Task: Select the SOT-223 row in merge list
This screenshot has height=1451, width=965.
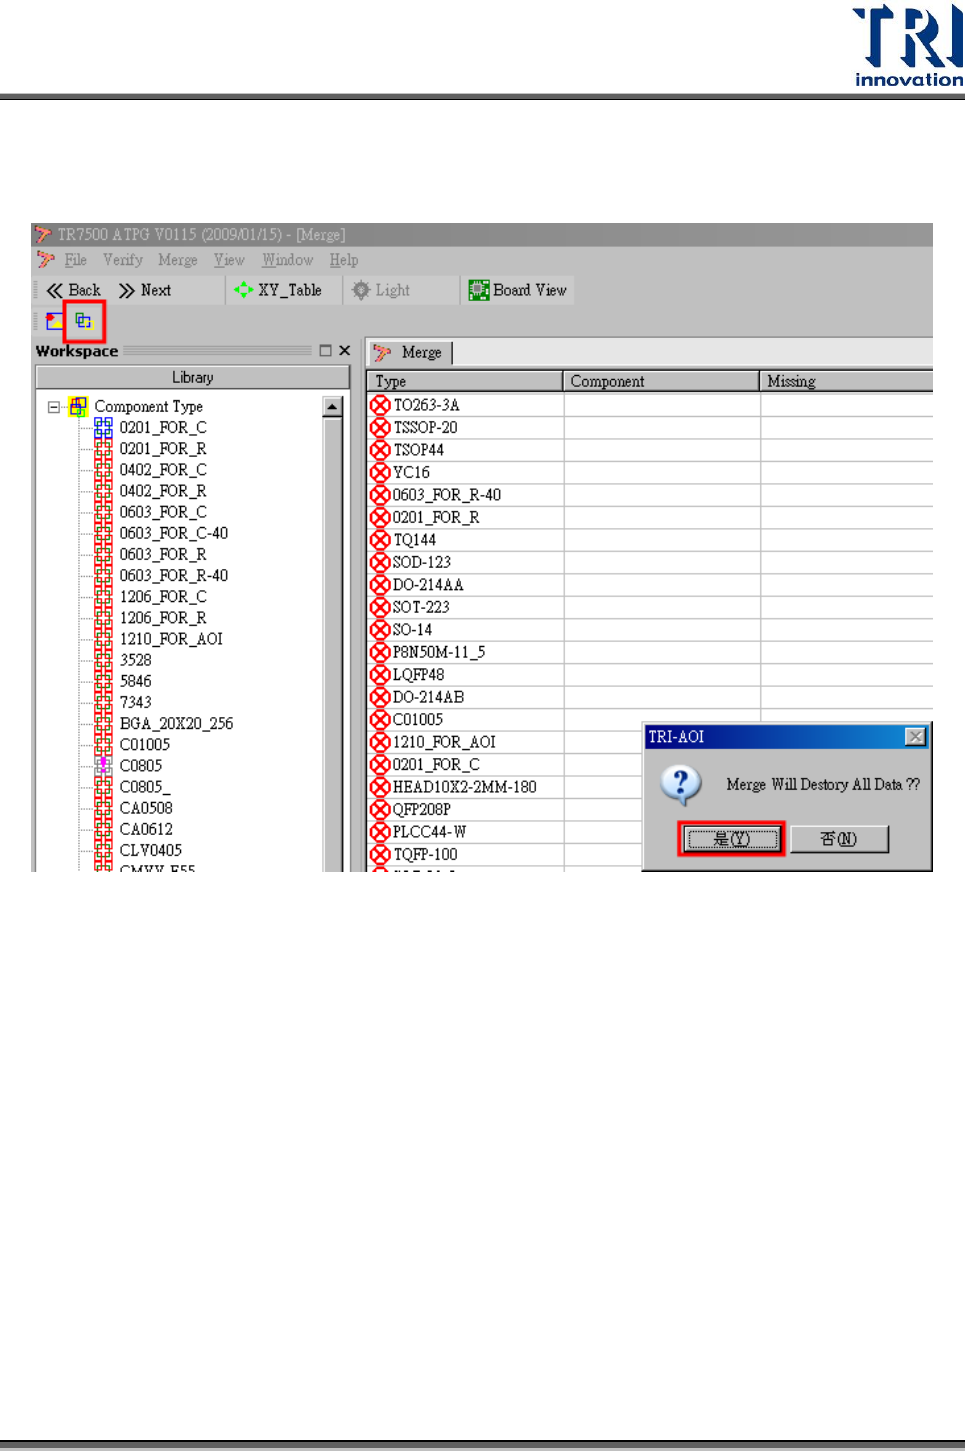Action: pyautogui.click(x=650, y=607)
